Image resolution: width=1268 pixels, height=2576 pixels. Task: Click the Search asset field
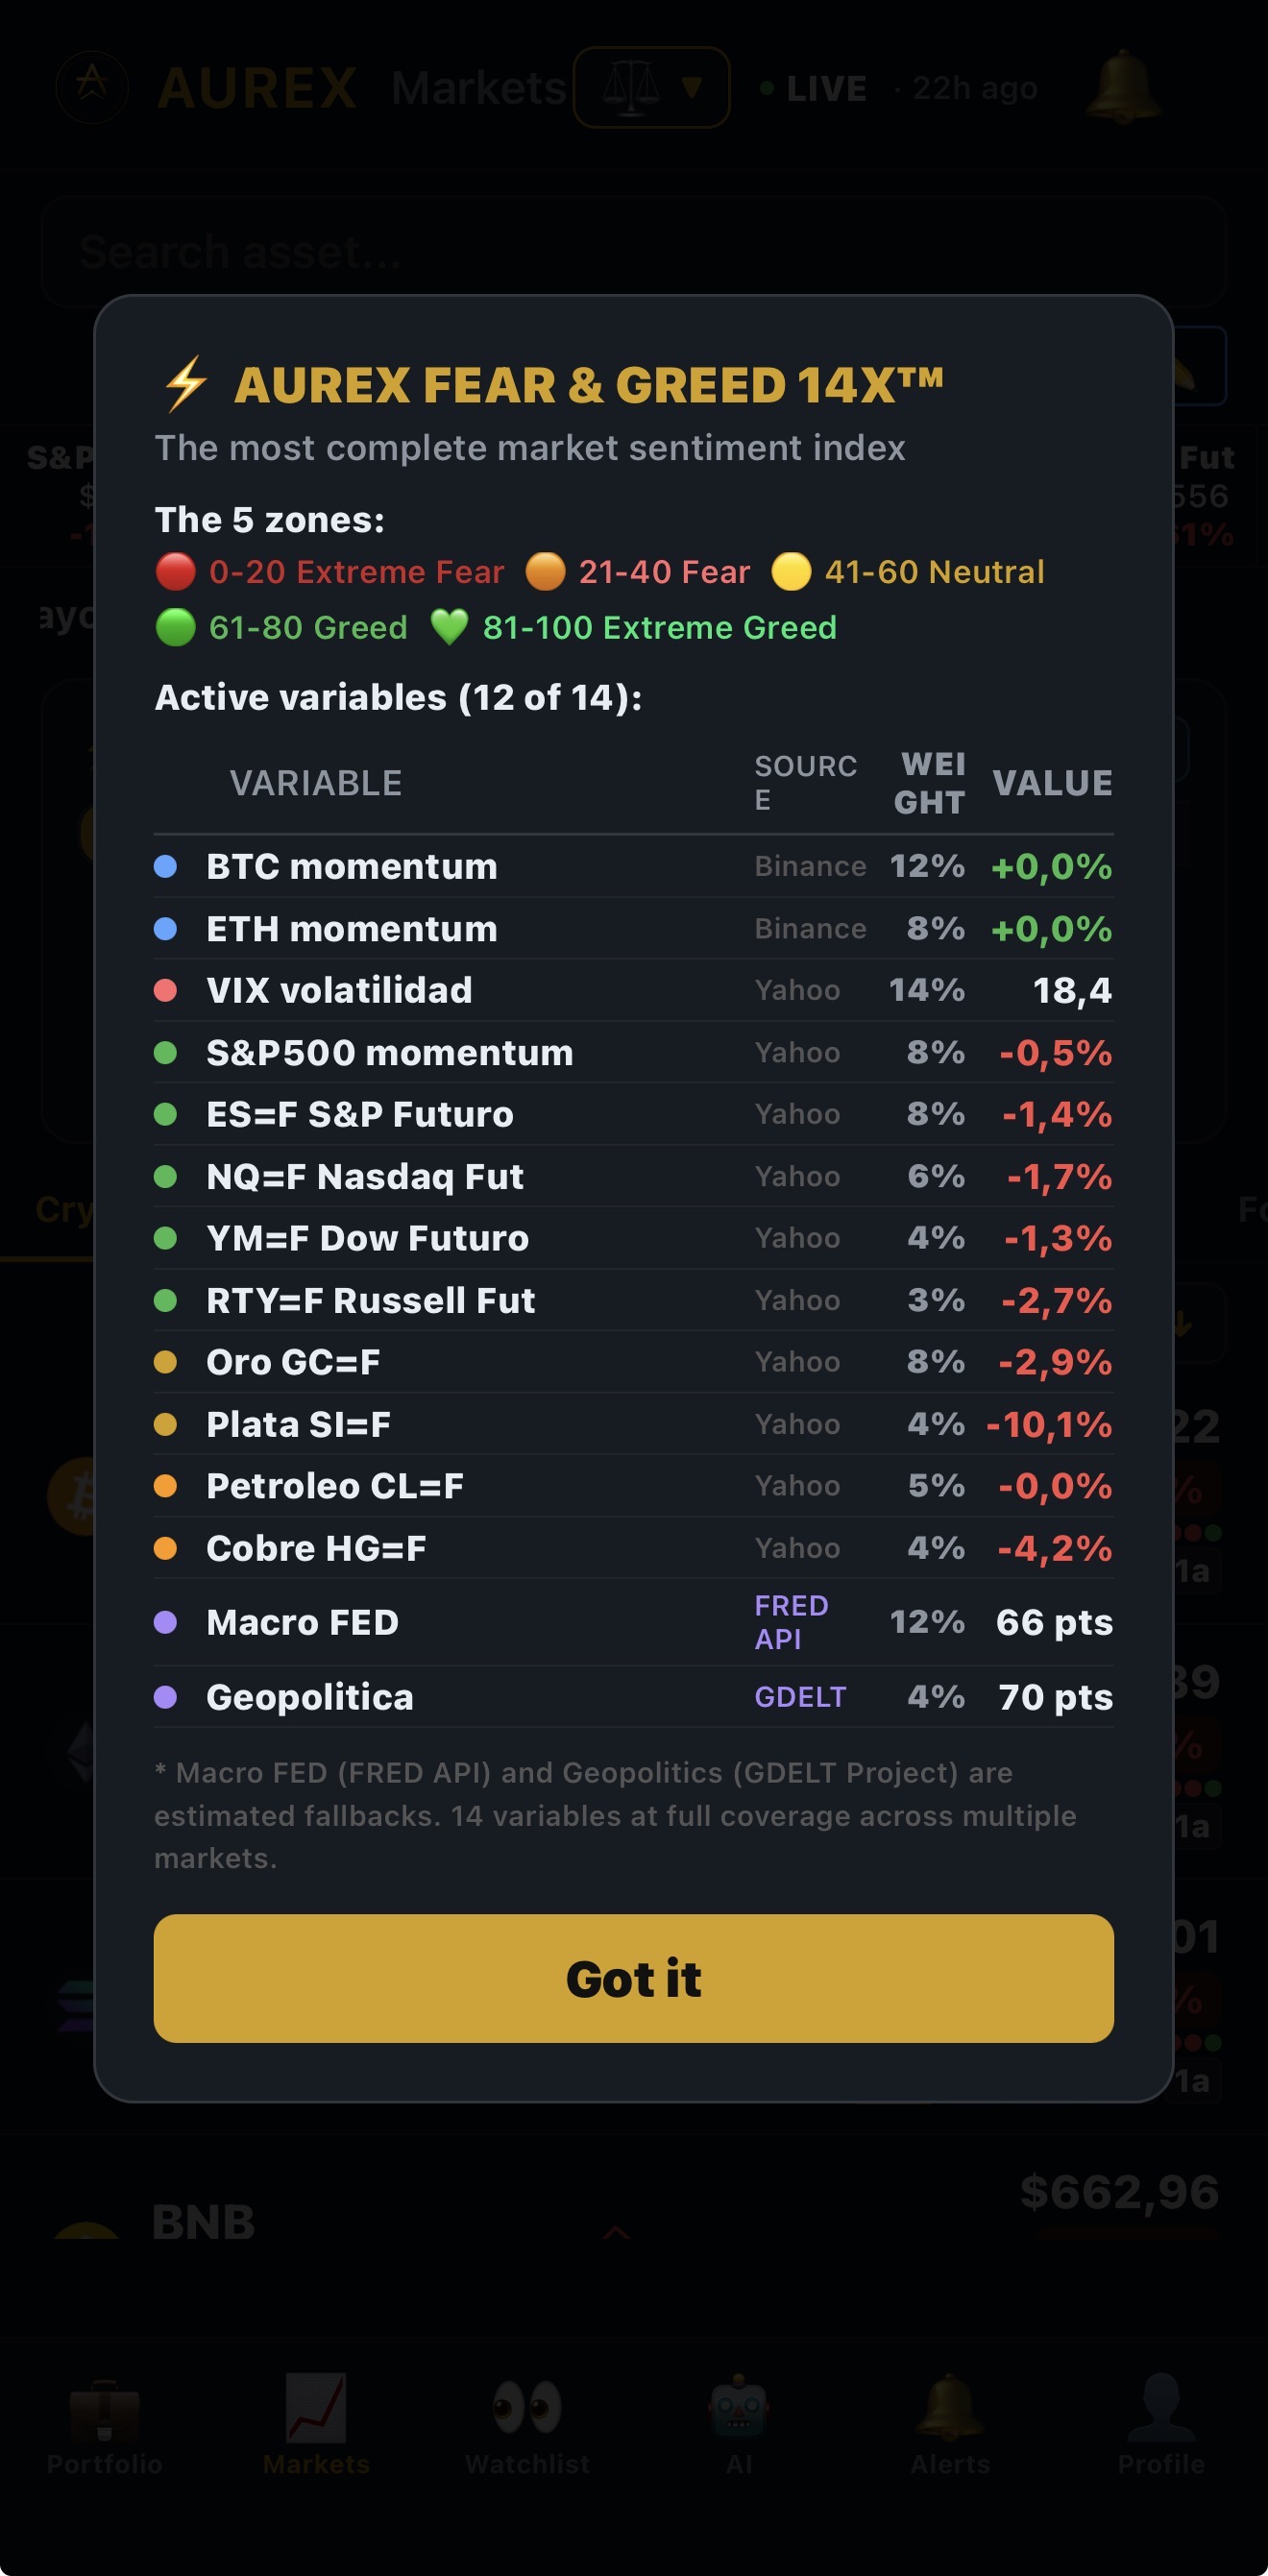click(633, 251)
